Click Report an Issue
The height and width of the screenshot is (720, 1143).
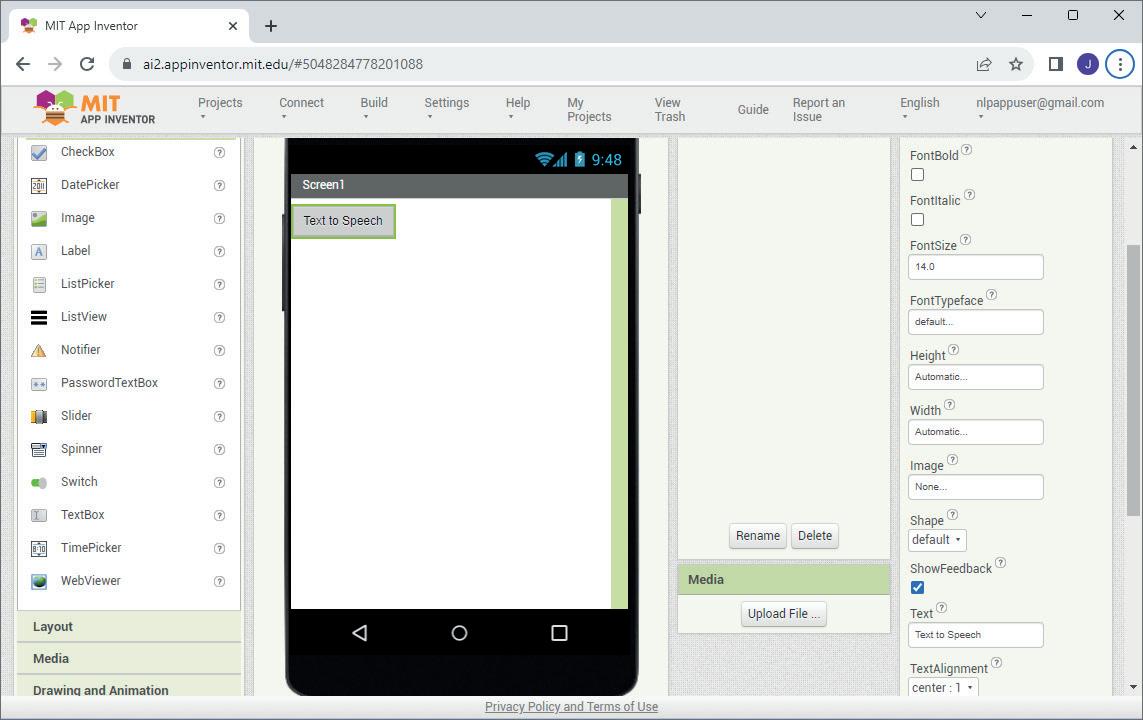pos(819,109)
